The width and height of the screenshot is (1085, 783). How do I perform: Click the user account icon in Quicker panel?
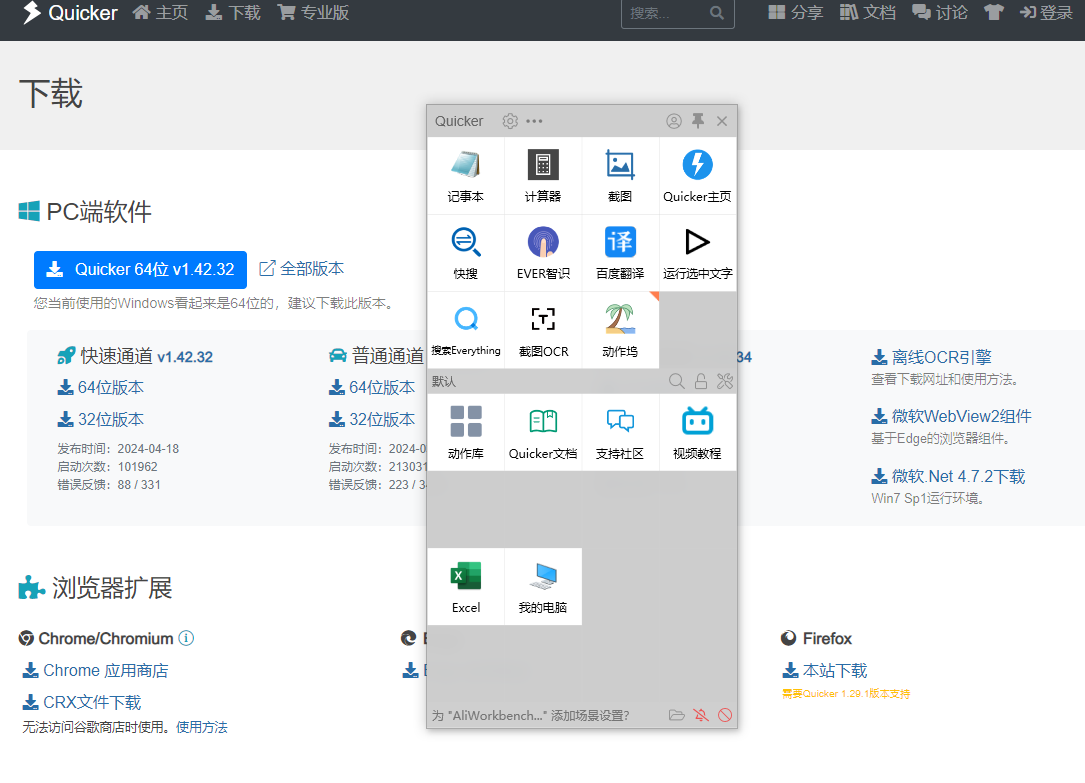(x=674, y=121)
